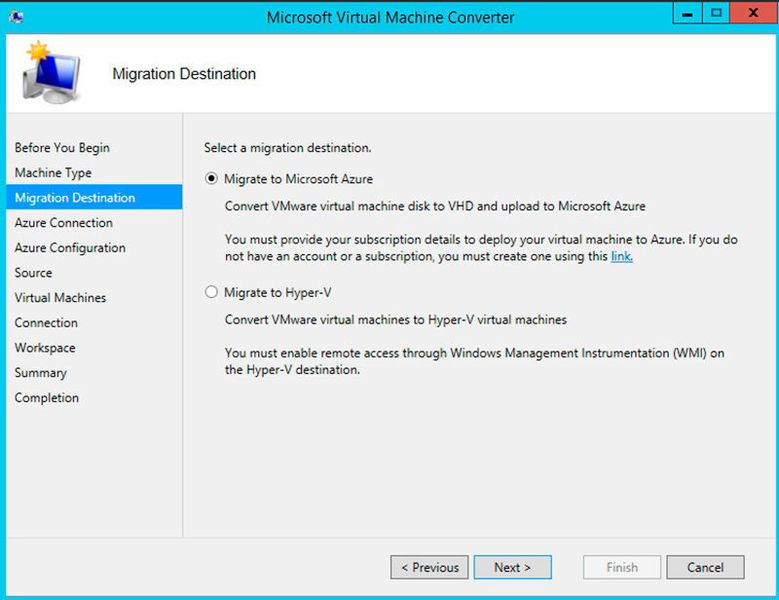Minimize the Virtual Machine Converter window

(x=687, y=13)
